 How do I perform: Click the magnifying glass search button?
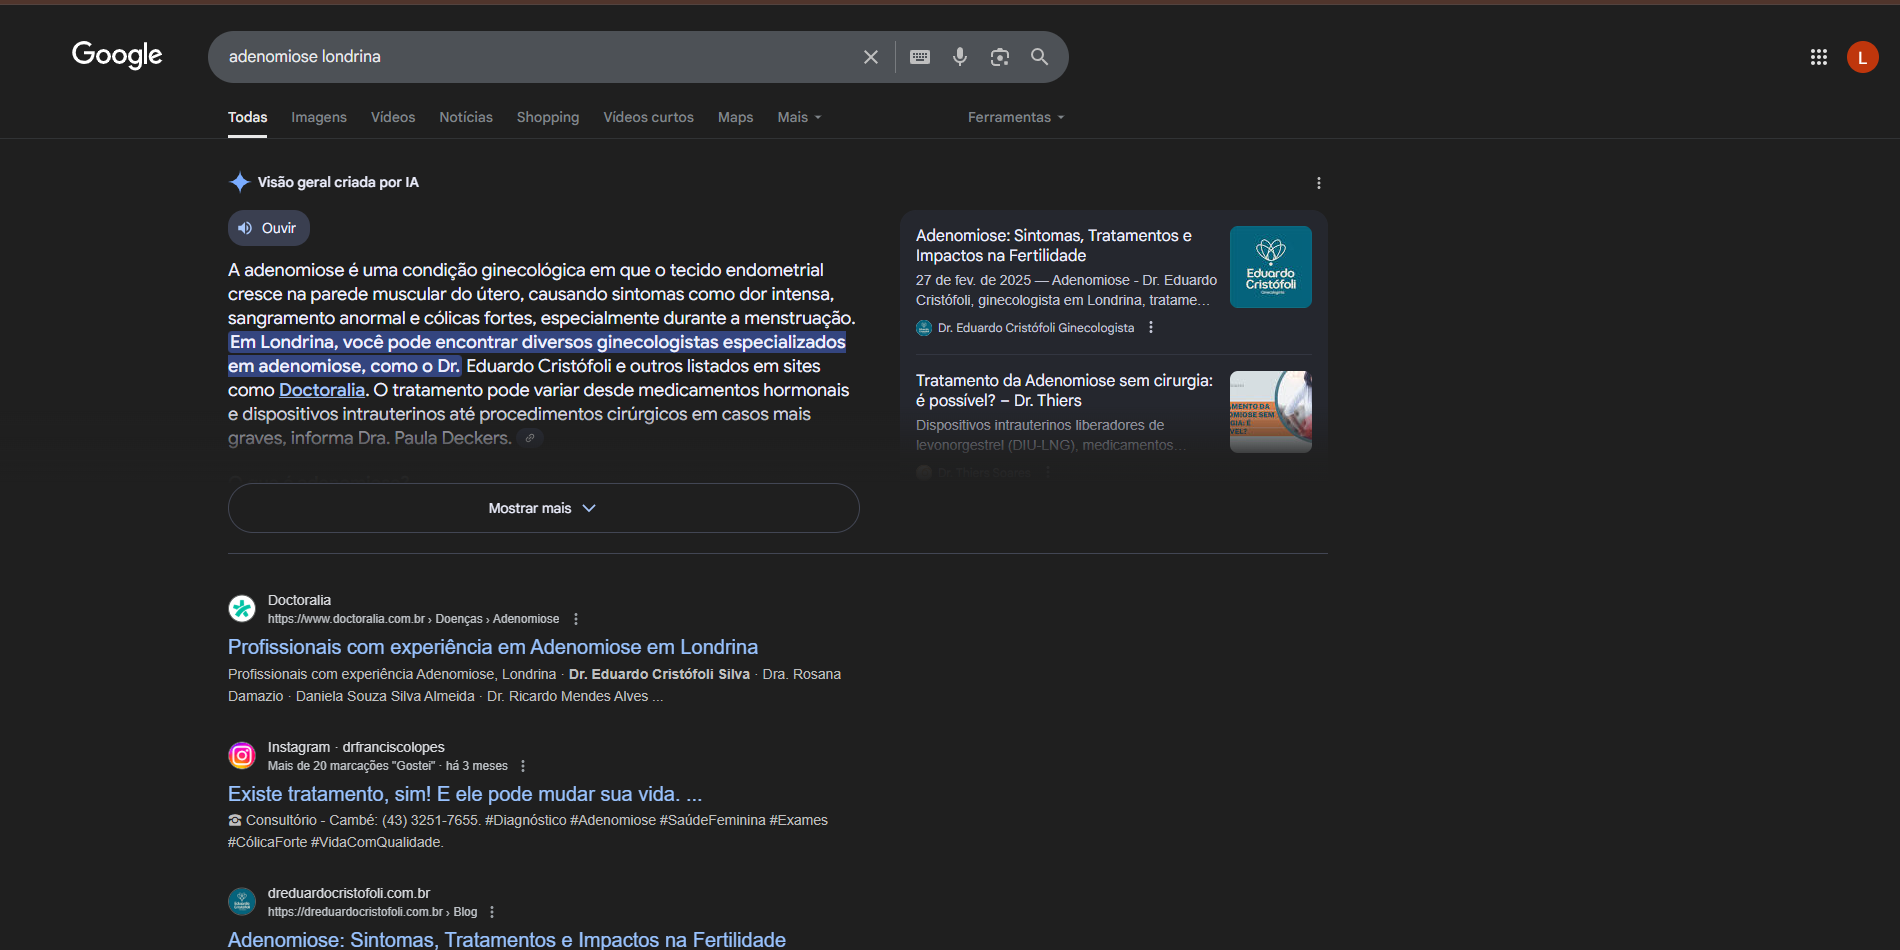[x=1040, y=57]
